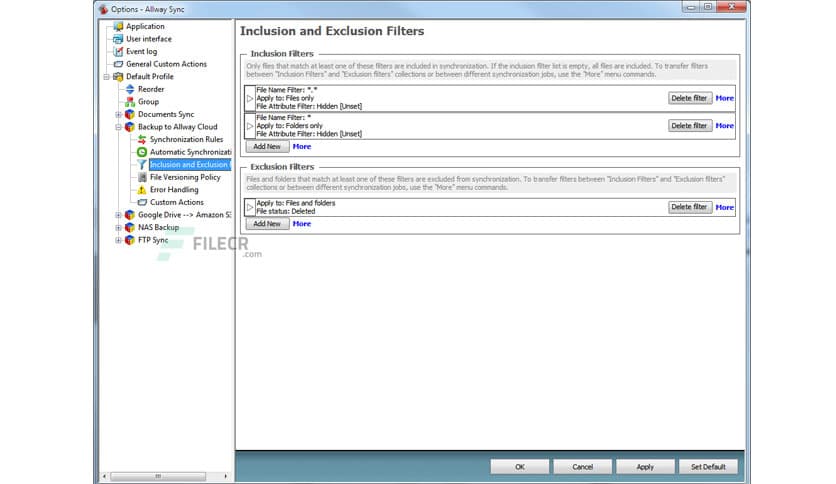
Task: Select User interface in the tree
Action: pyautogui.click(x=149, y=39)
